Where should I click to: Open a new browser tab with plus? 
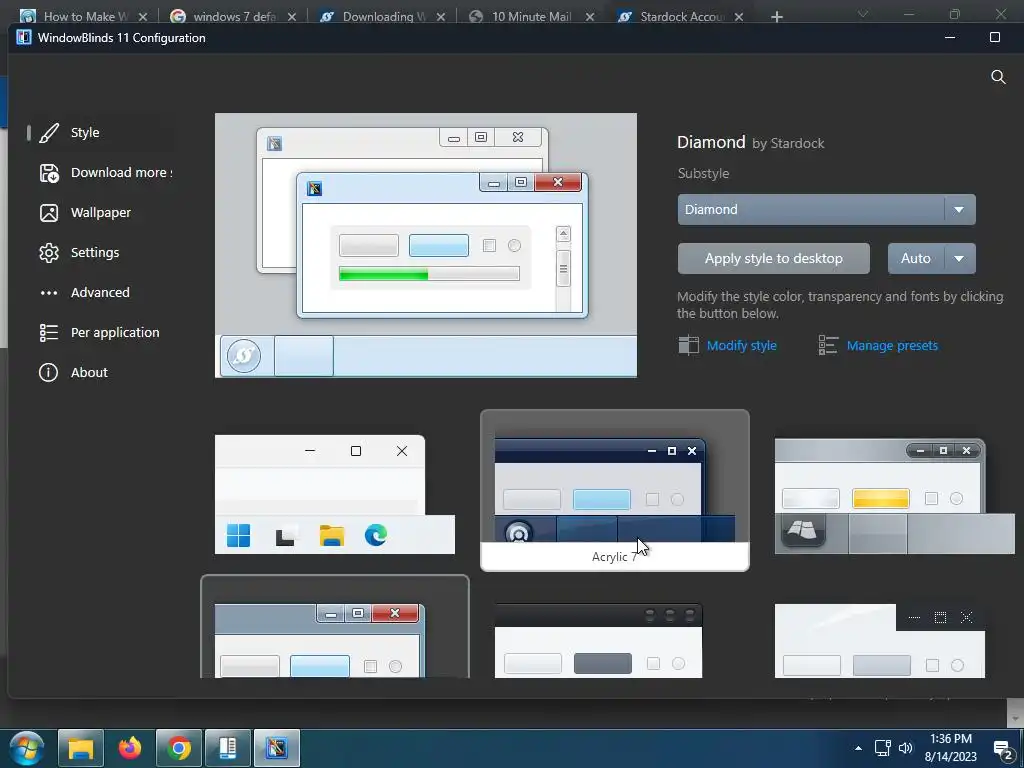pyautogui.click(x=776, y=17)
